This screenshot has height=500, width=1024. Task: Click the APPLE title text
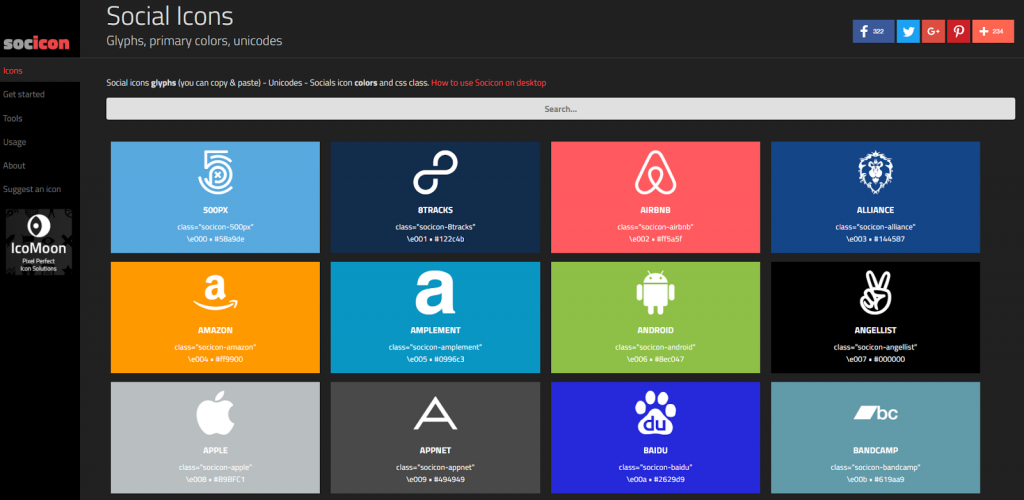coord(216,451)
